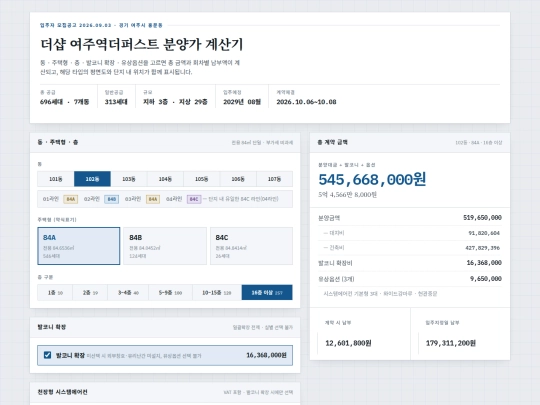The height and width of the screenshot is (405, 540).
Task: Select building 105동
Action: [x=202, y=179]
